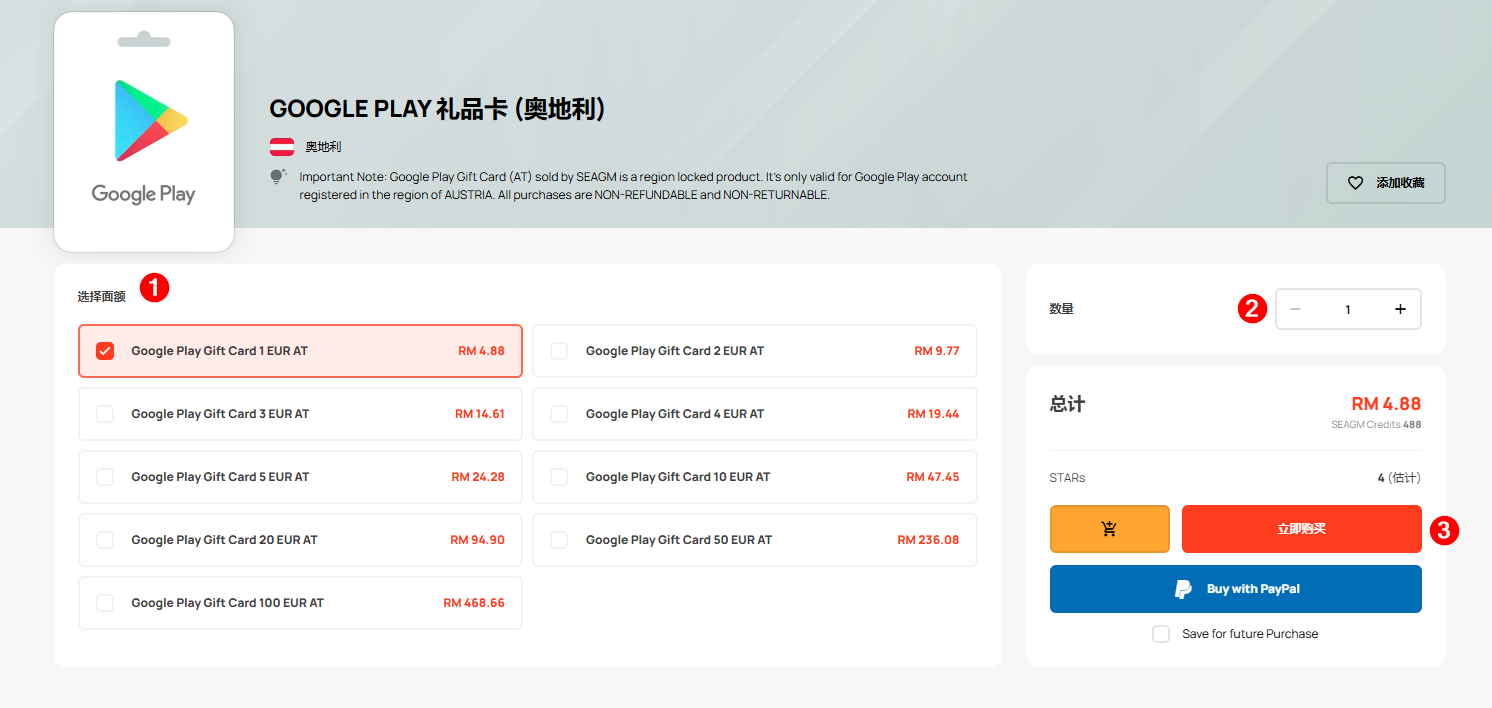Click the Save for future Purchase label
The image size is (1492, 708).
click(x=1250, y=634)
